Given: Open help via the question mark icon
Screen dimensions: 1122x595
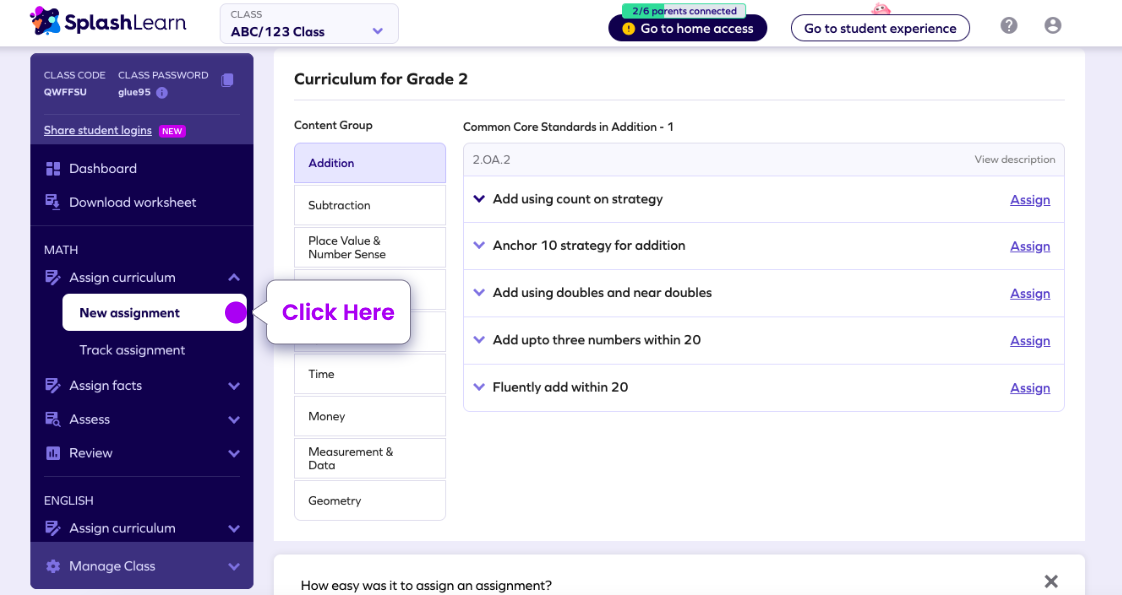Looking at the screenshot, I should (1009, 26).
